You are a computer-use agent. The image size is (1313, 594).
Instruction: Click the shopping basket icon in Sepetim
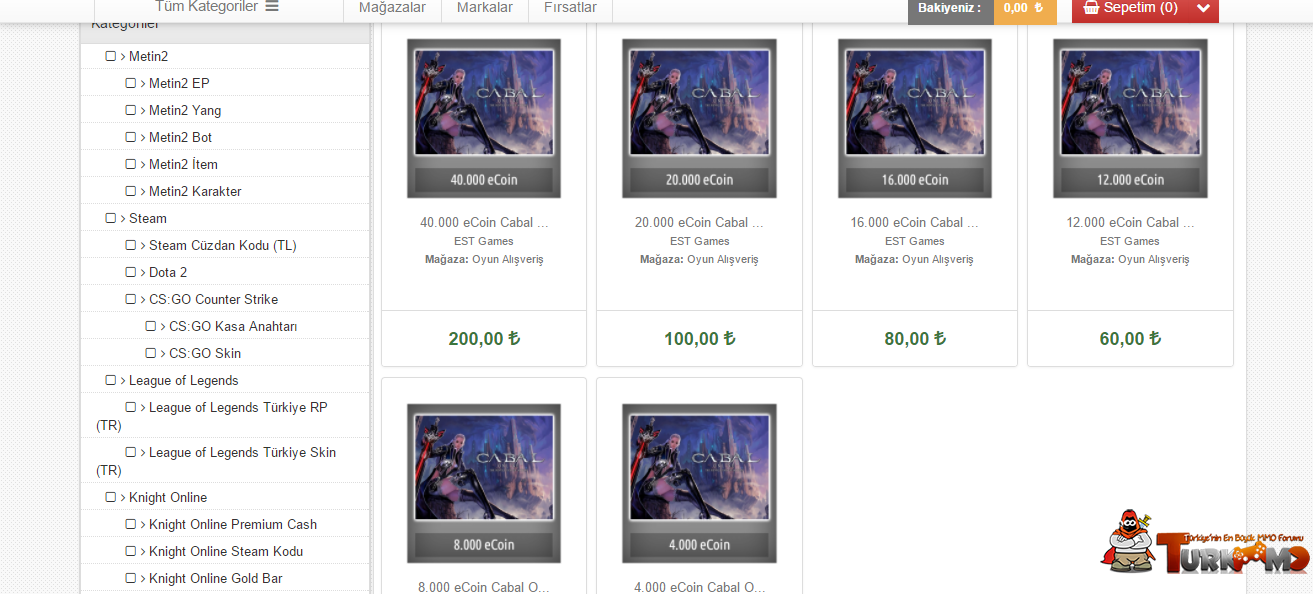click(1091, 7)
